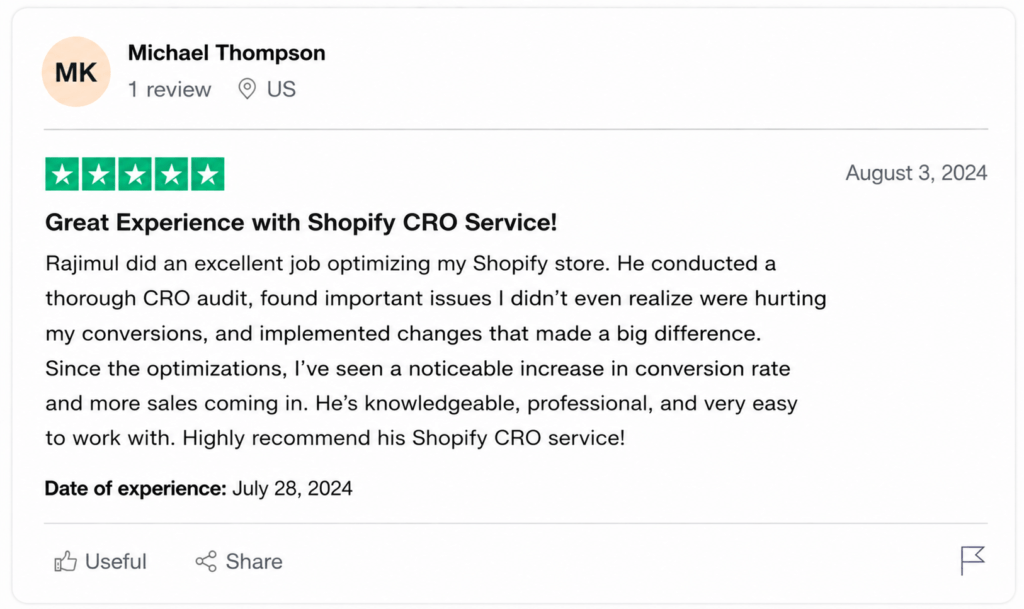
Task: Click the US location label
Action: point(281,89)
